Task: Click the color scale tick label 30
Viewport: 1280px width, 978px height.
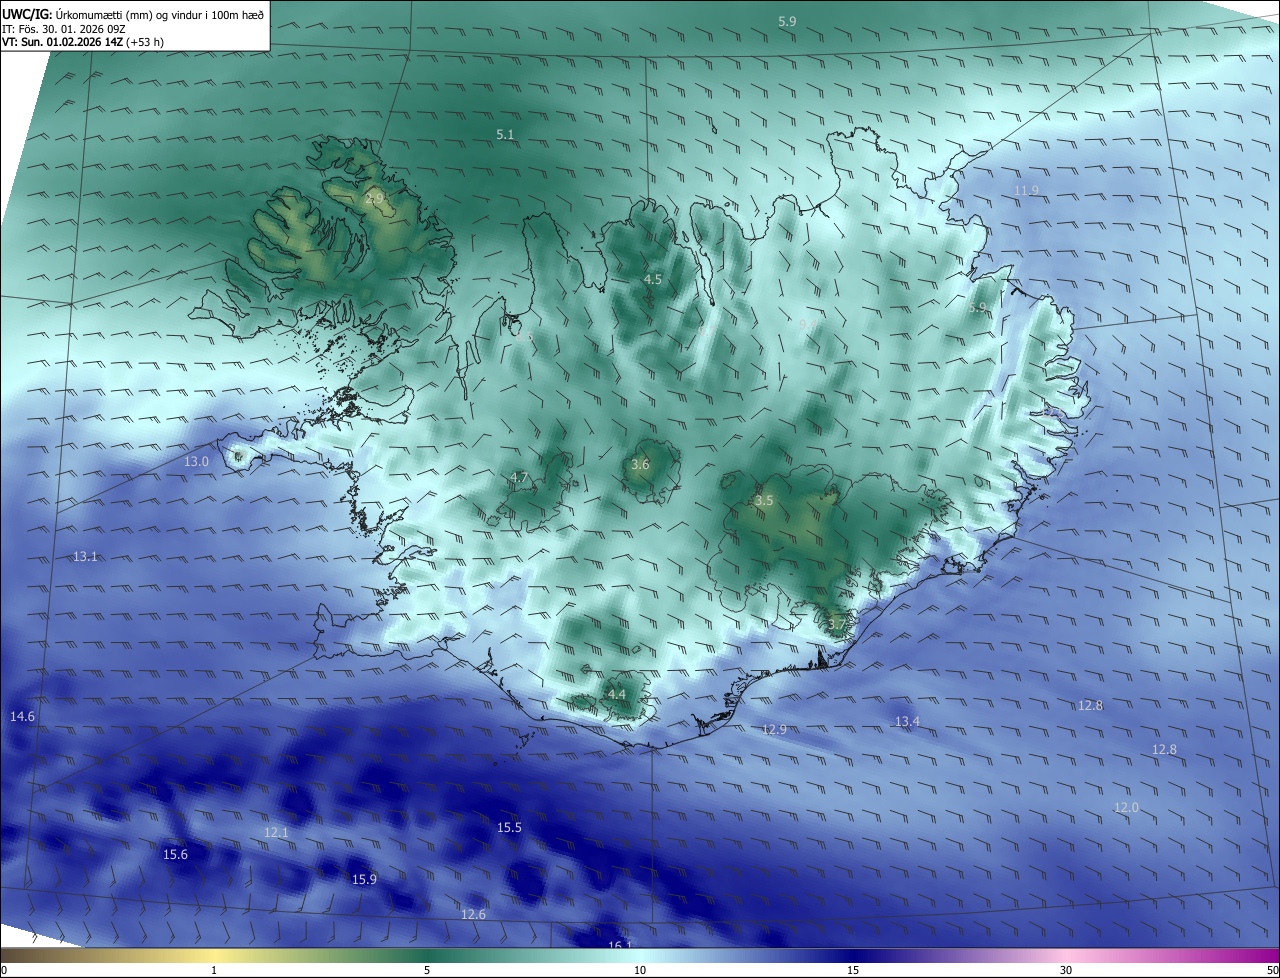Action: point(1066,970)
